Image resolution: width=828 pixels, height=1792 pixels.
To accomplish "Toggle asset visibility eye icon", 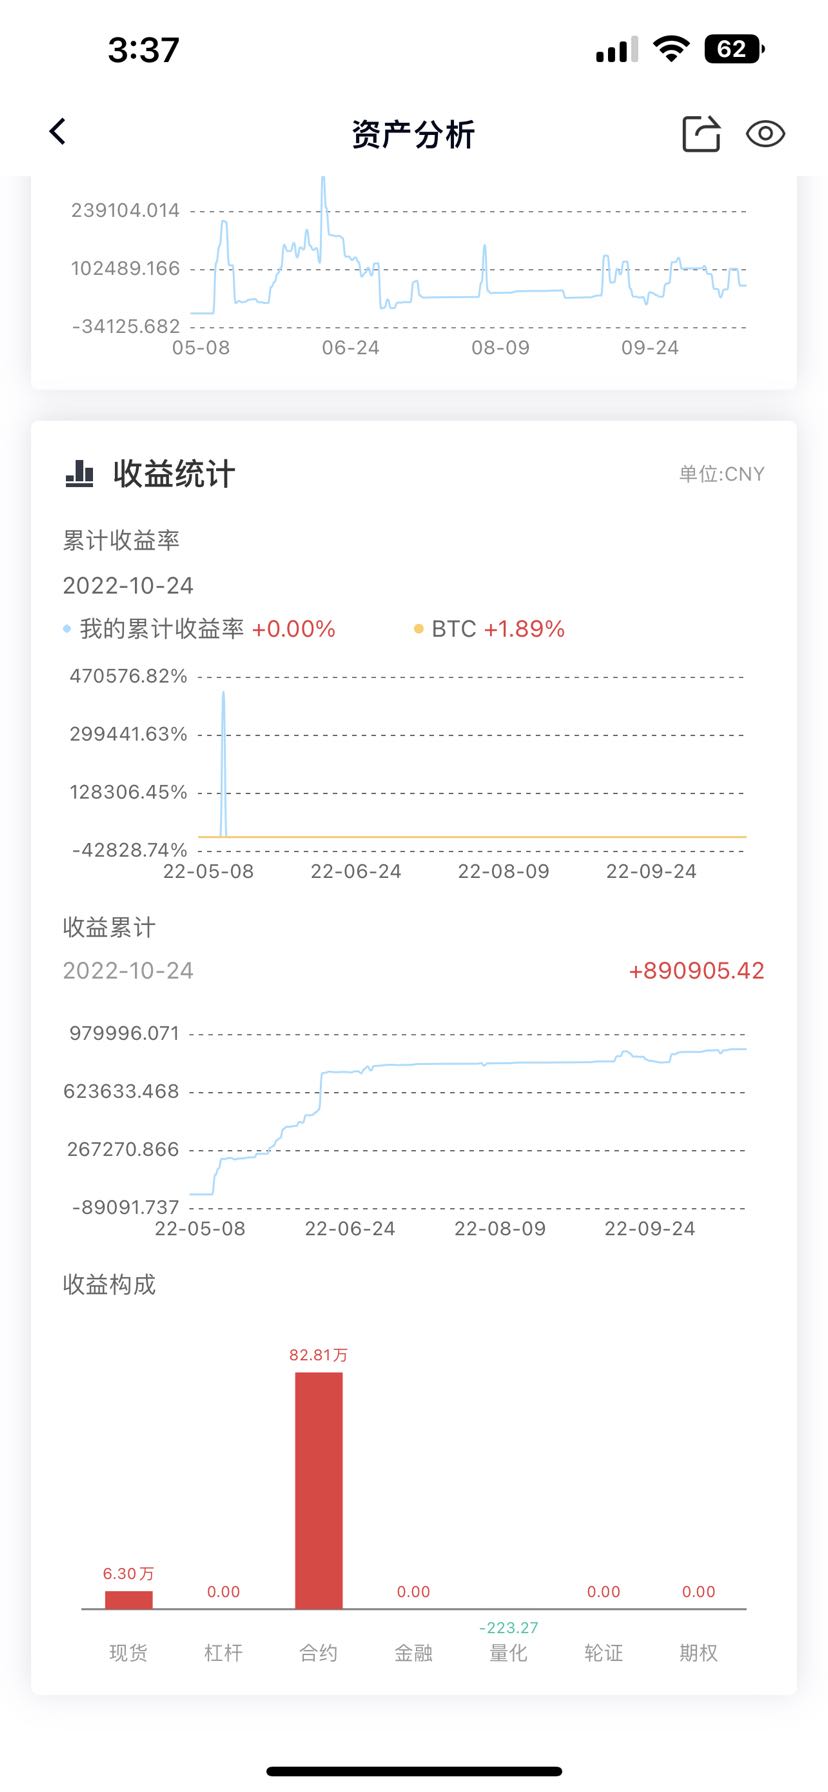I will [x=765, y=133].
